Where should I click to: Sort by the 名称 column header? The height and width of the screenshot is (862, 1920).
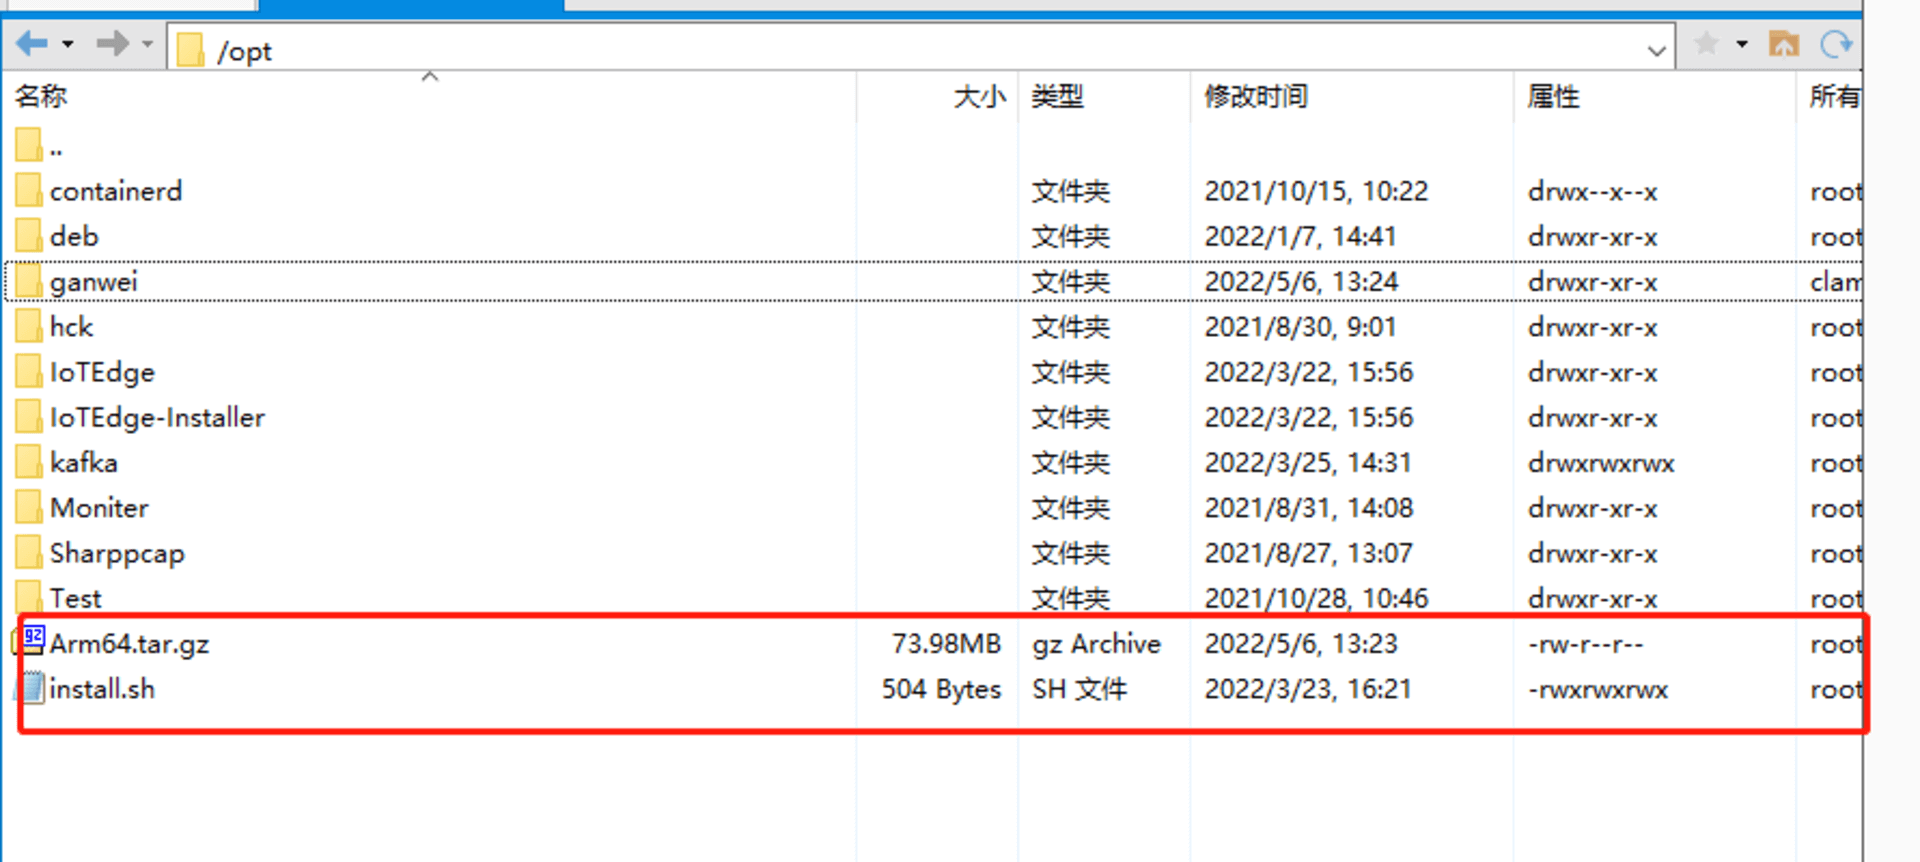click(x=41, y=96)
